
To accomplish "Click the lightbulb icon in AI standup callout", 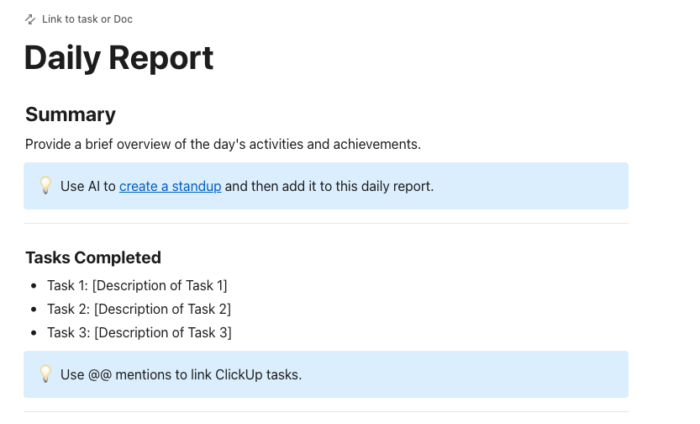I will tap(45, 186).
